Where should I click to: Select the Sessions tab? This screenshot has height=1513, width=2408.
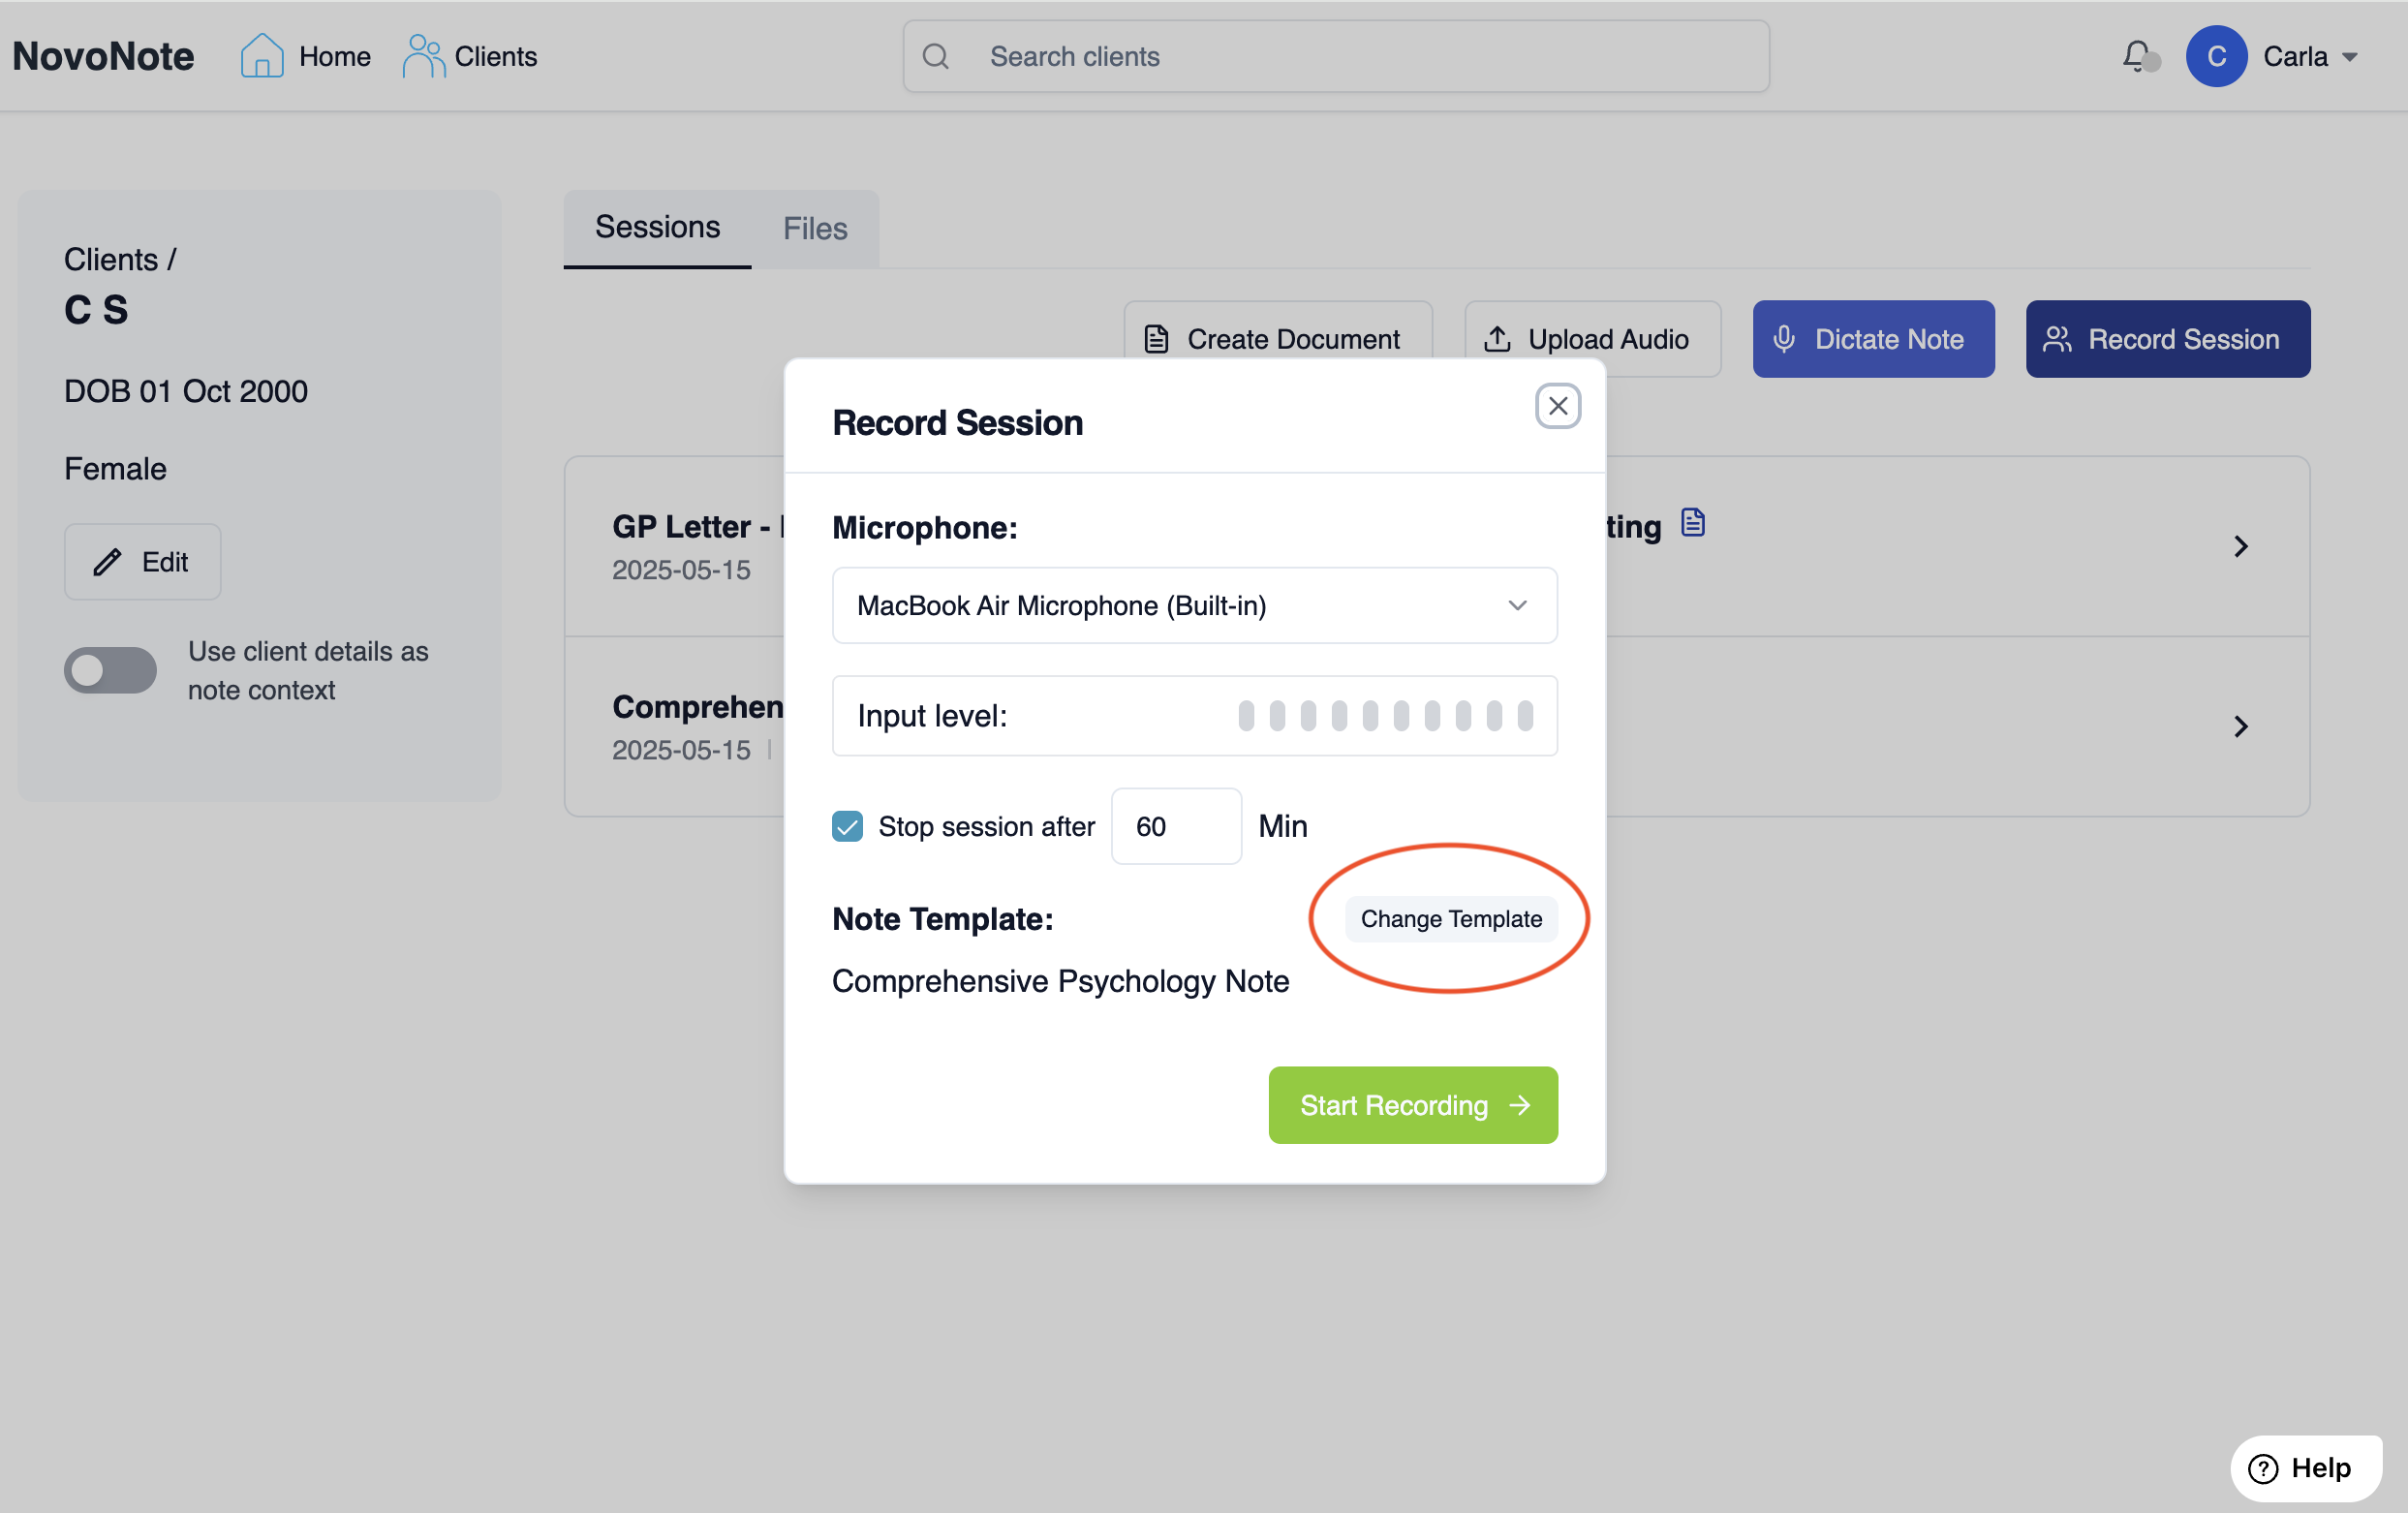pyautogui.click(x=657, y=228)
